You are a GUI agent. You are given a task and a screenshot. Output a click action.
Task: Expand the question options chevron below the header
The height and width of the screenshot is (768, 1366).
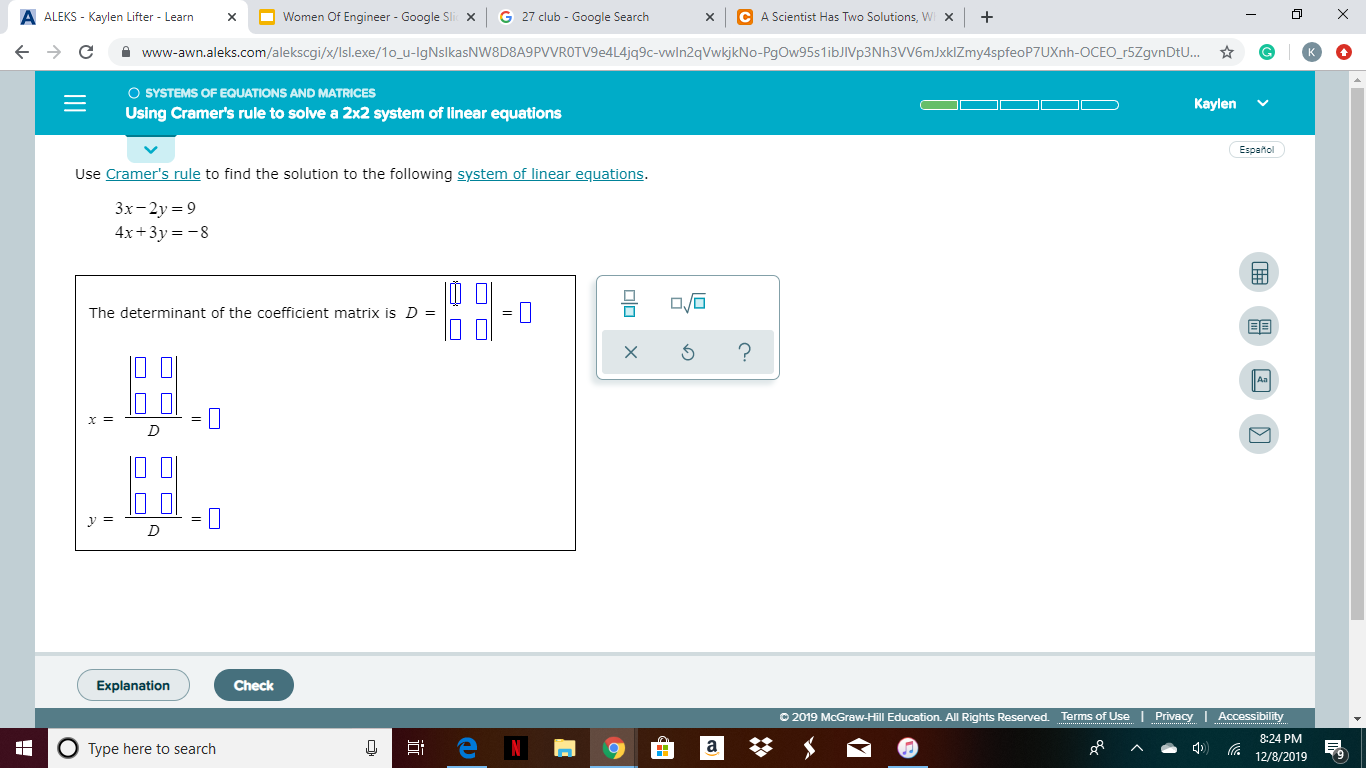coord(150,148)
